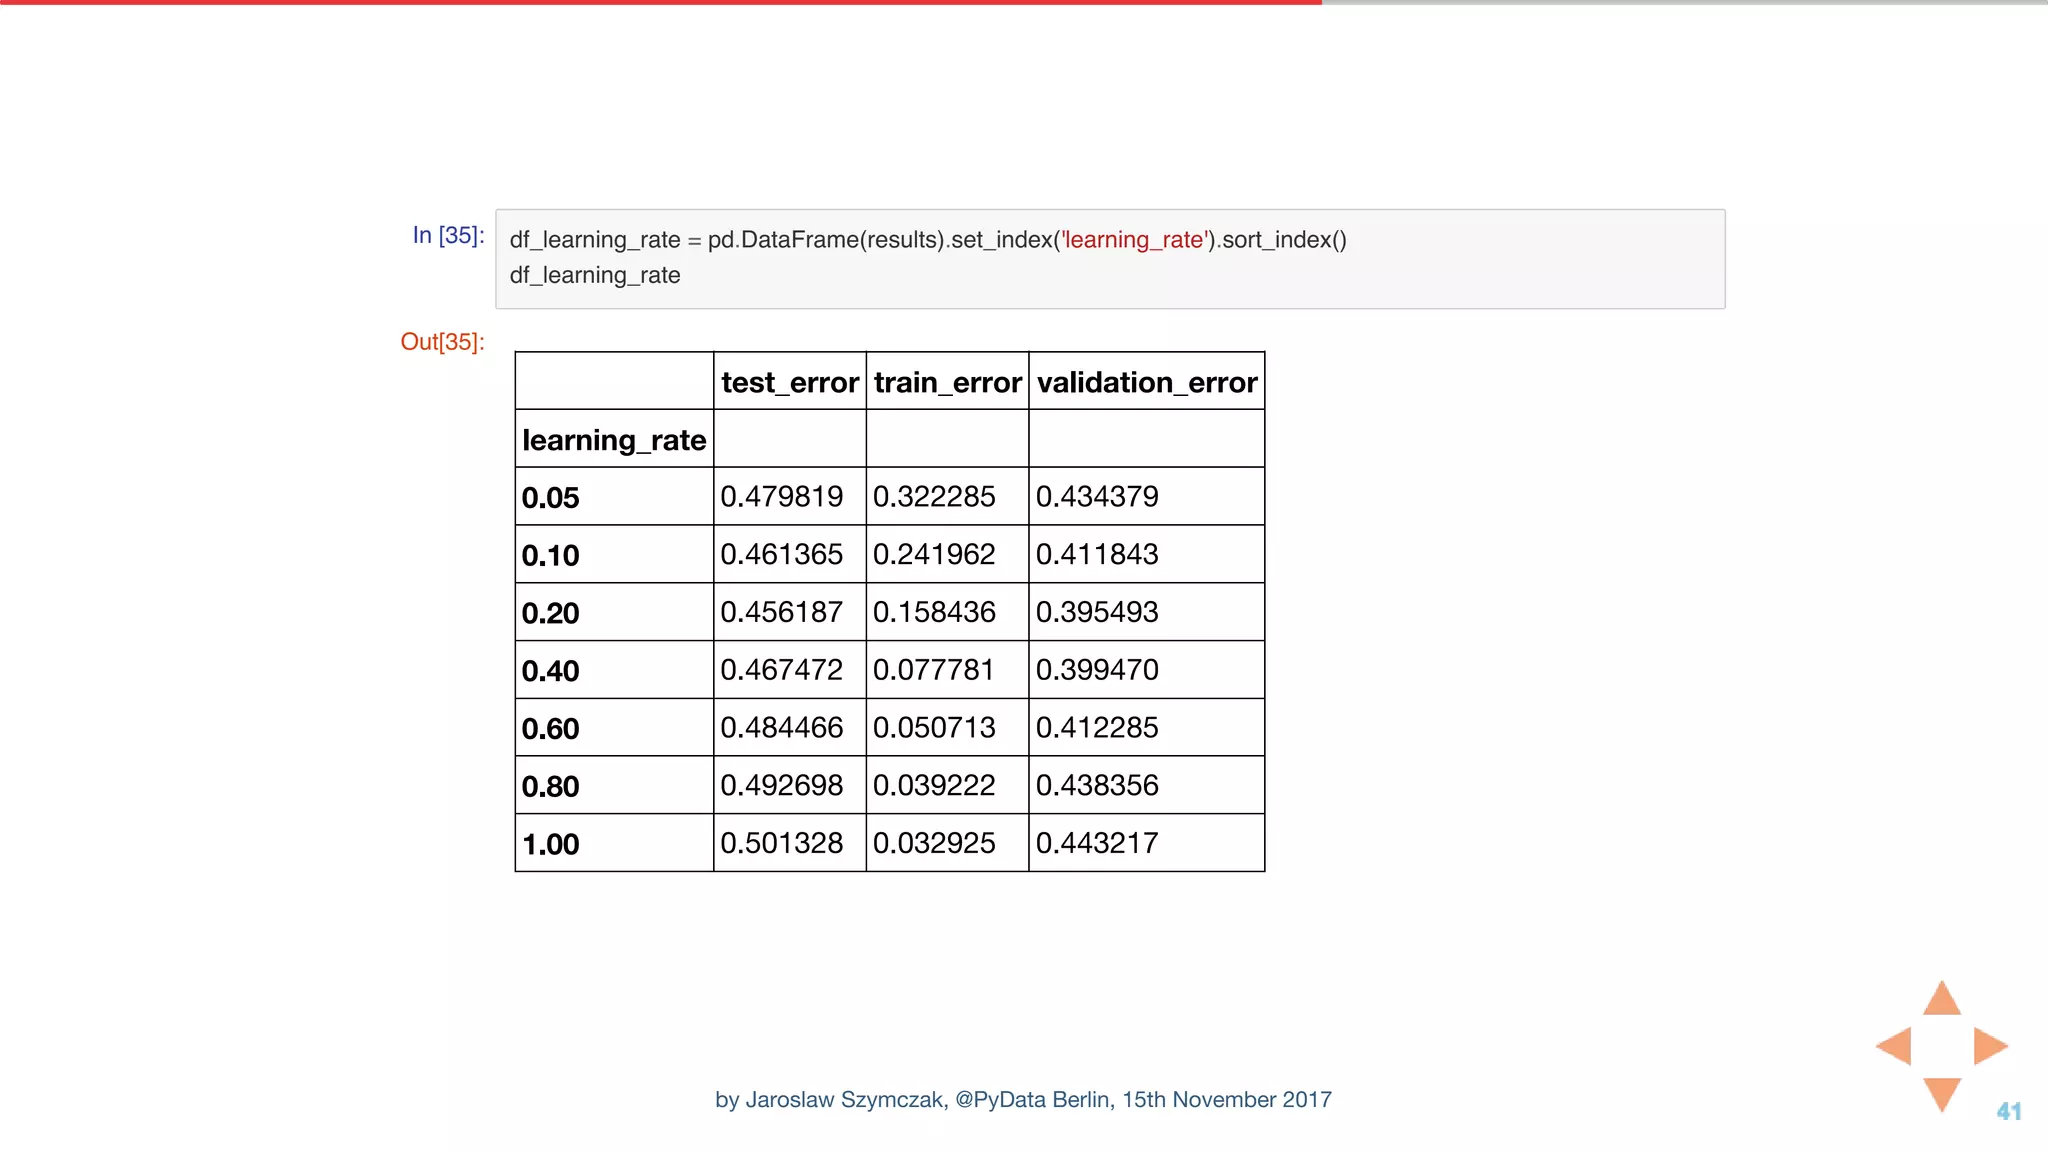Select the In [35] prompt label

tap(448, 235)
